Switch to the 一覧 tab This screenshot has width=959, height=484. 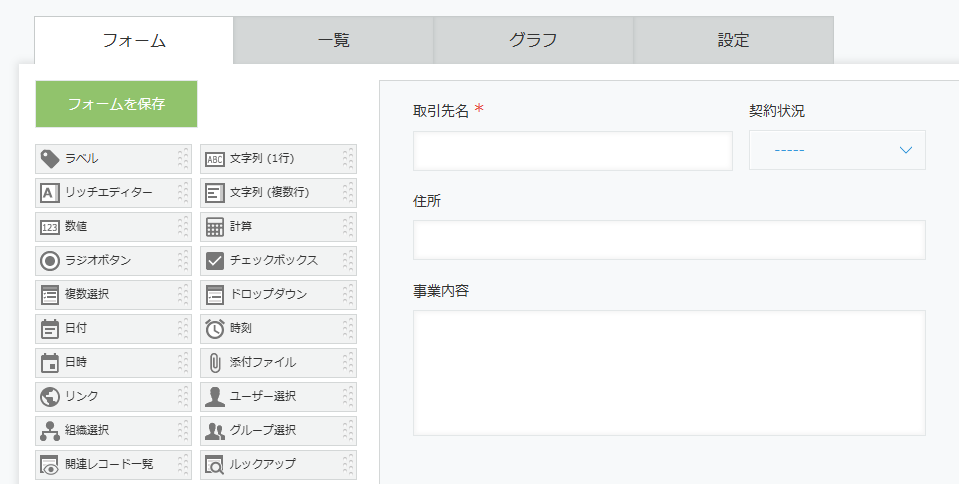click(x=333, y=40)
